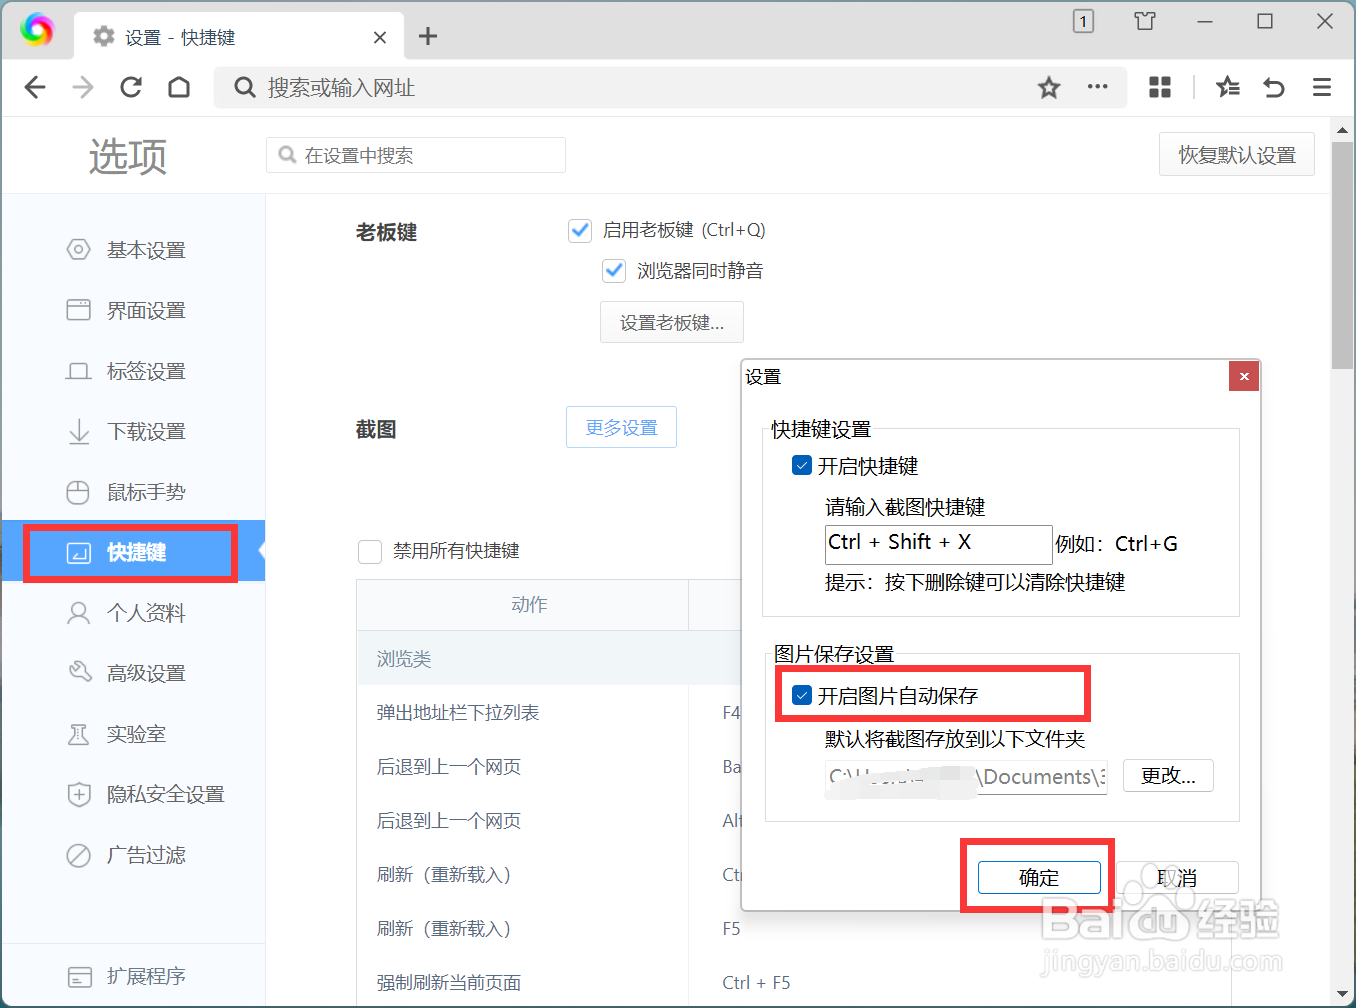Click the 更多设置 dropdown next to 截图

click(x=621, y=427)
